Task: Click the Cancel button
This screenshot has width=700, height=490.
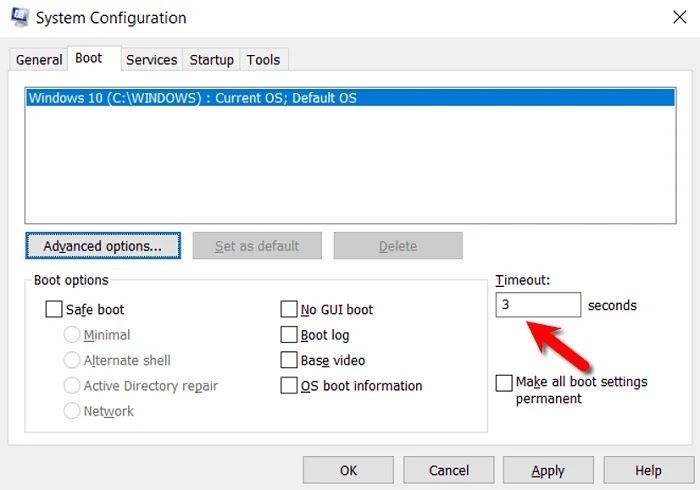Action: pos(449,470)
